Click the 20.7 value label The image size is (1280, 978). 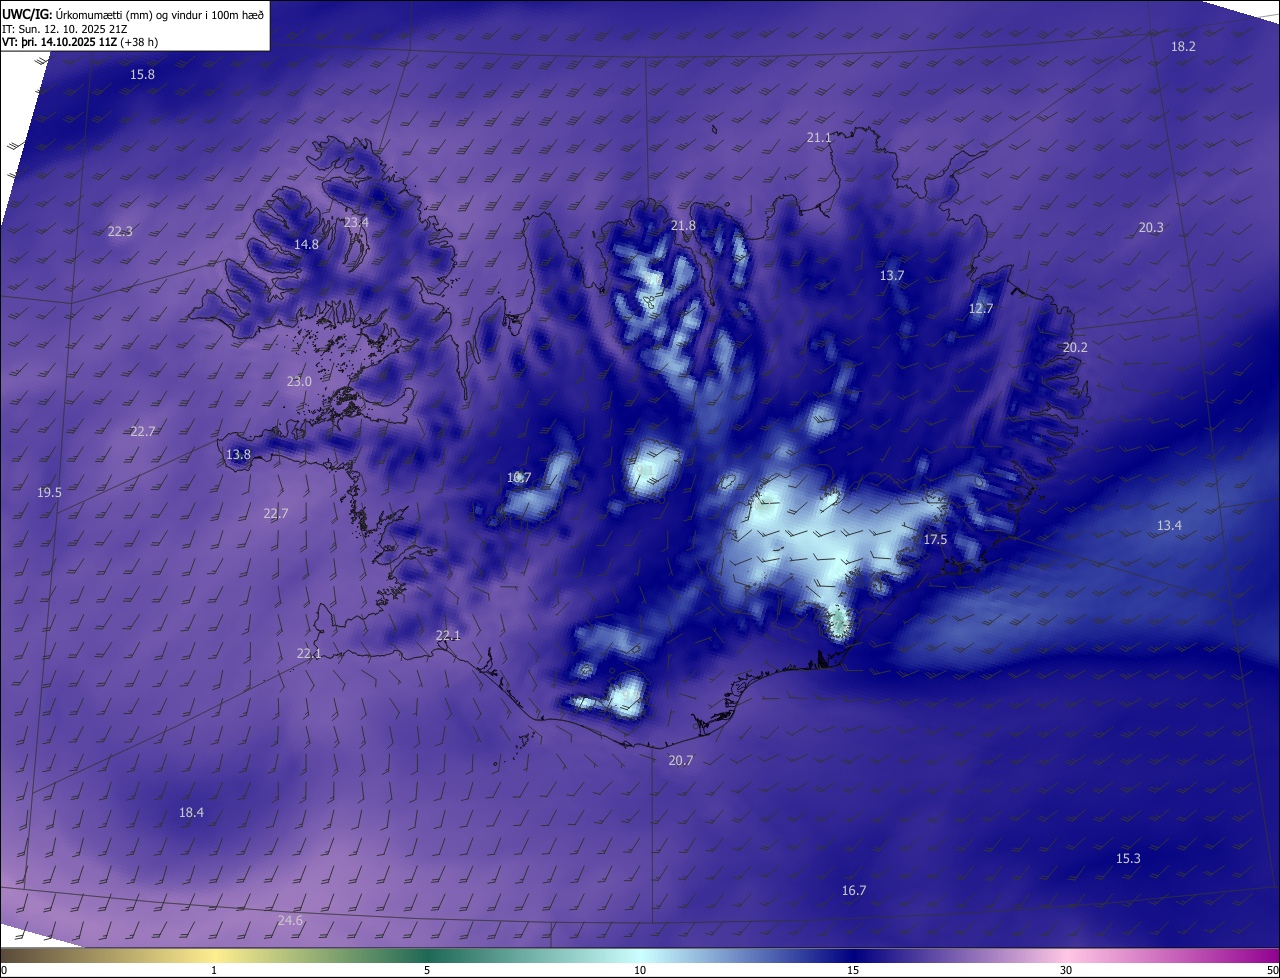tap(681, 761)
